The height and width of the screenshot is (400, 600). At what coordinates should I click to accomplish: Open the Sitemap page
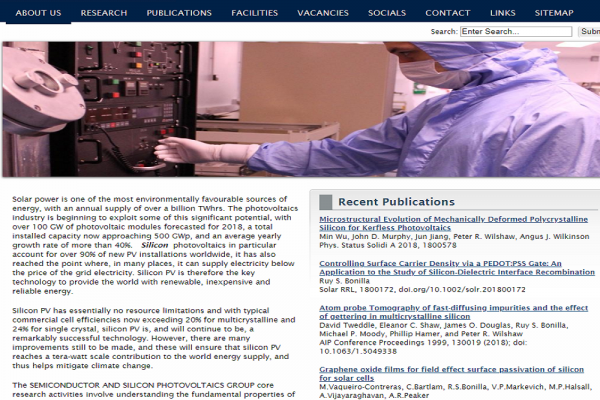(x=554, y=13)
